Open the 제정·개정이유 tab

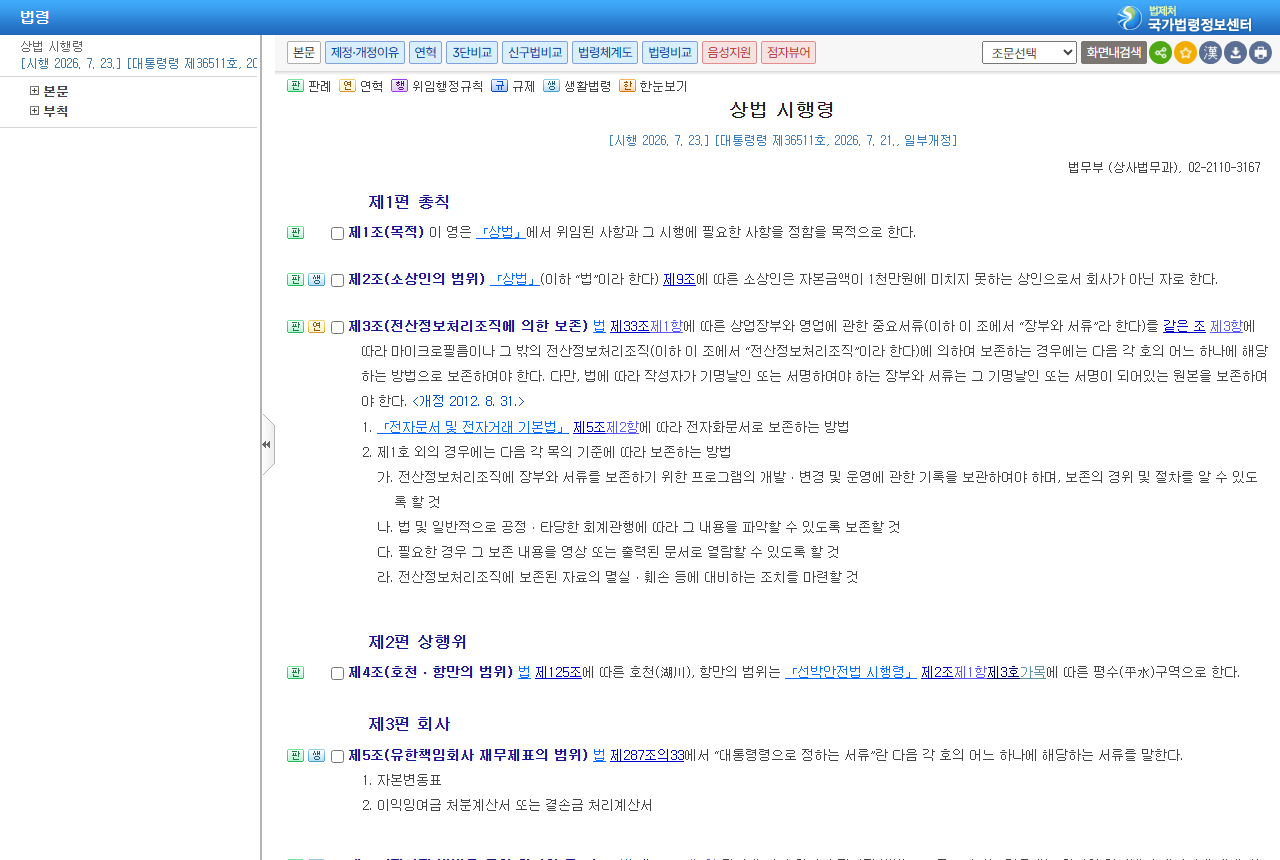click(x=365, y=53)
